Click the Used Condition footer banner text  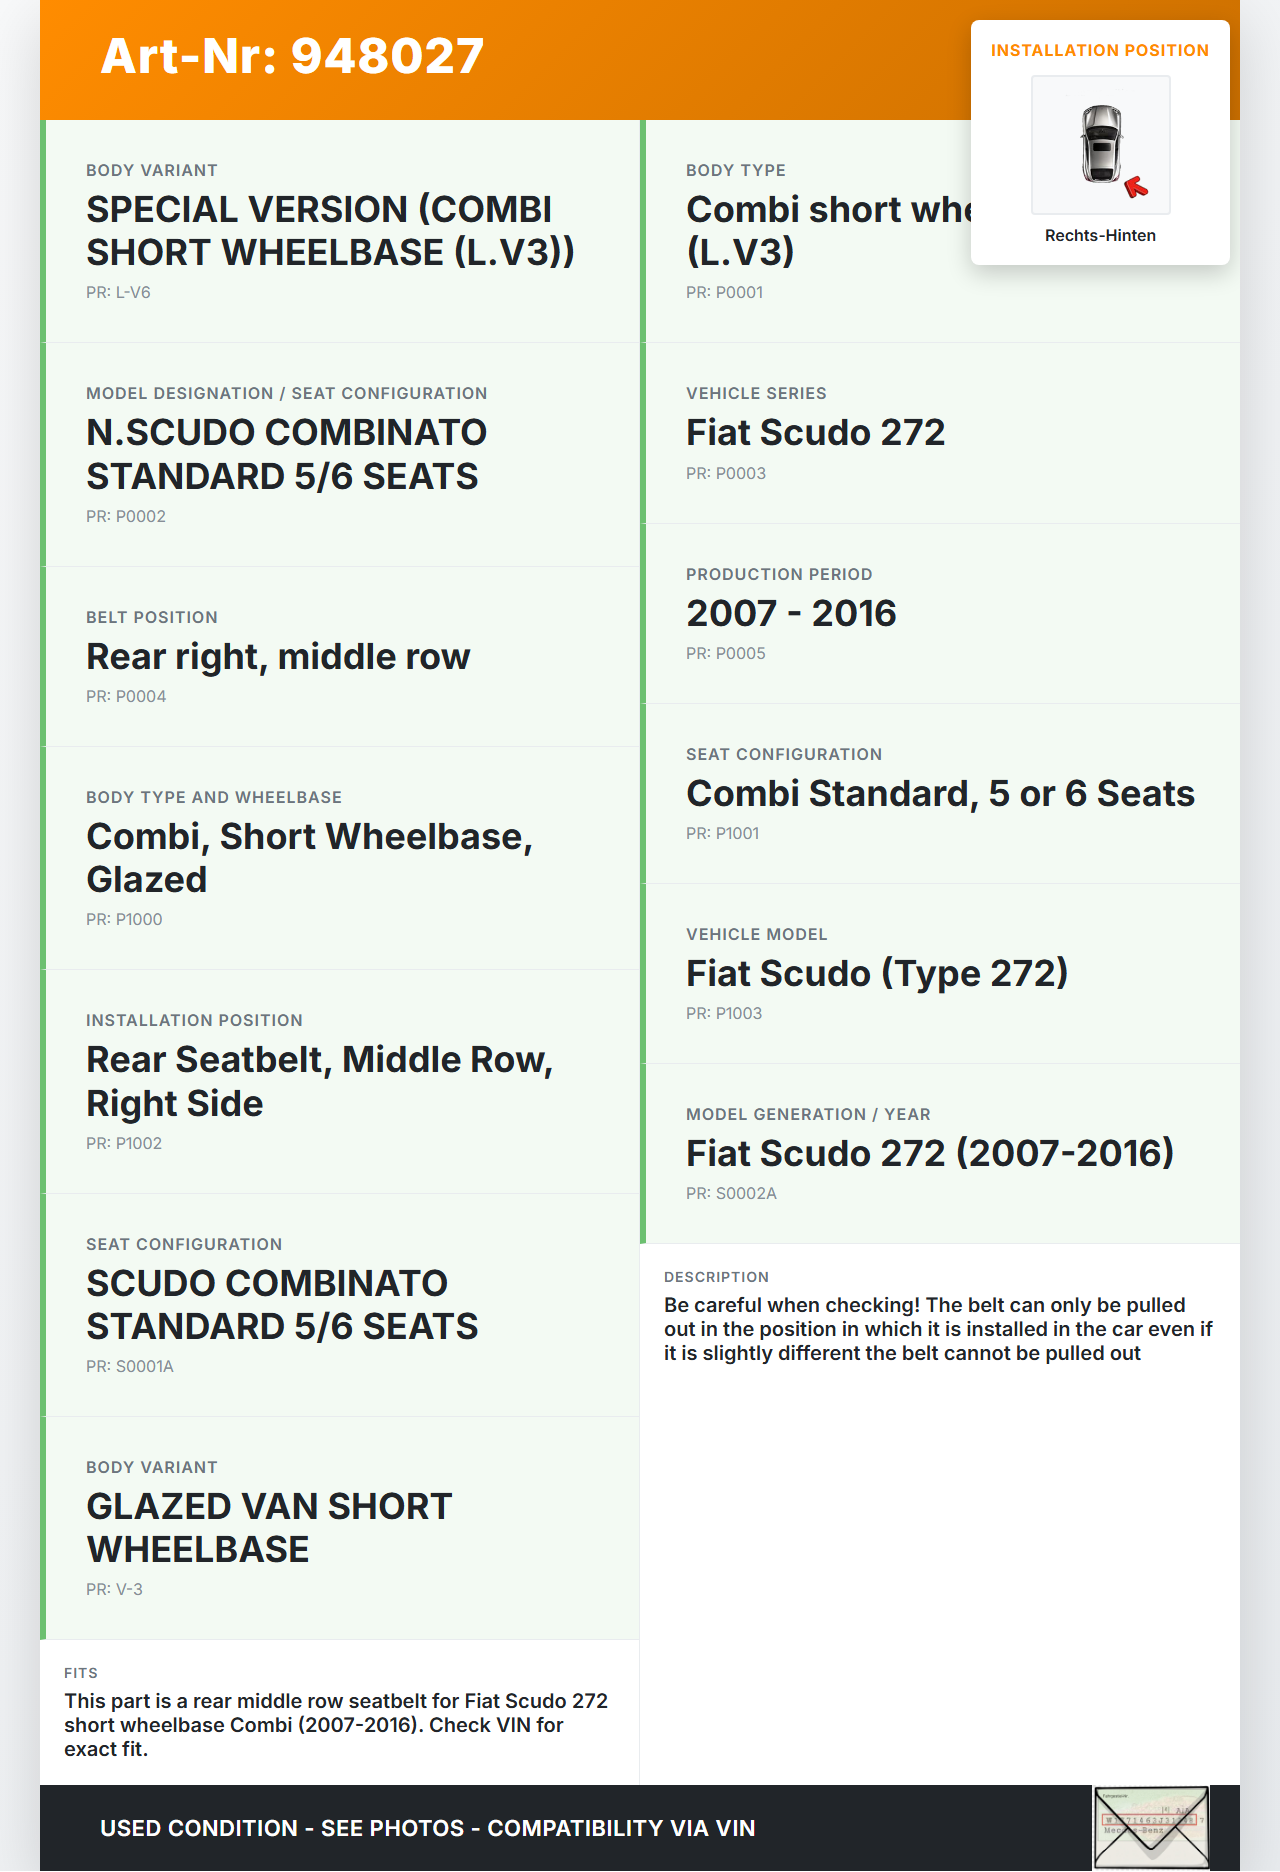click(x=428, y=1829)
